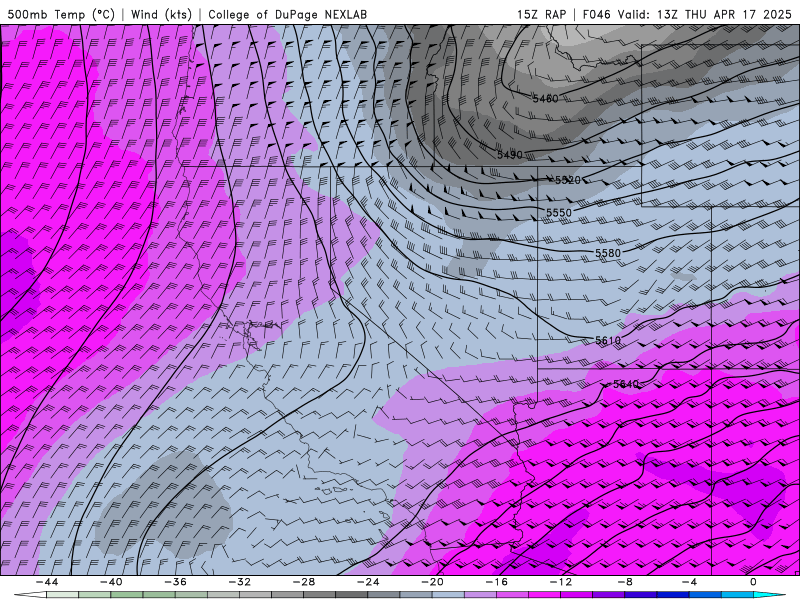Click the 0 color scale label
The image size is (800, 600).
click(x=753, y=582)
